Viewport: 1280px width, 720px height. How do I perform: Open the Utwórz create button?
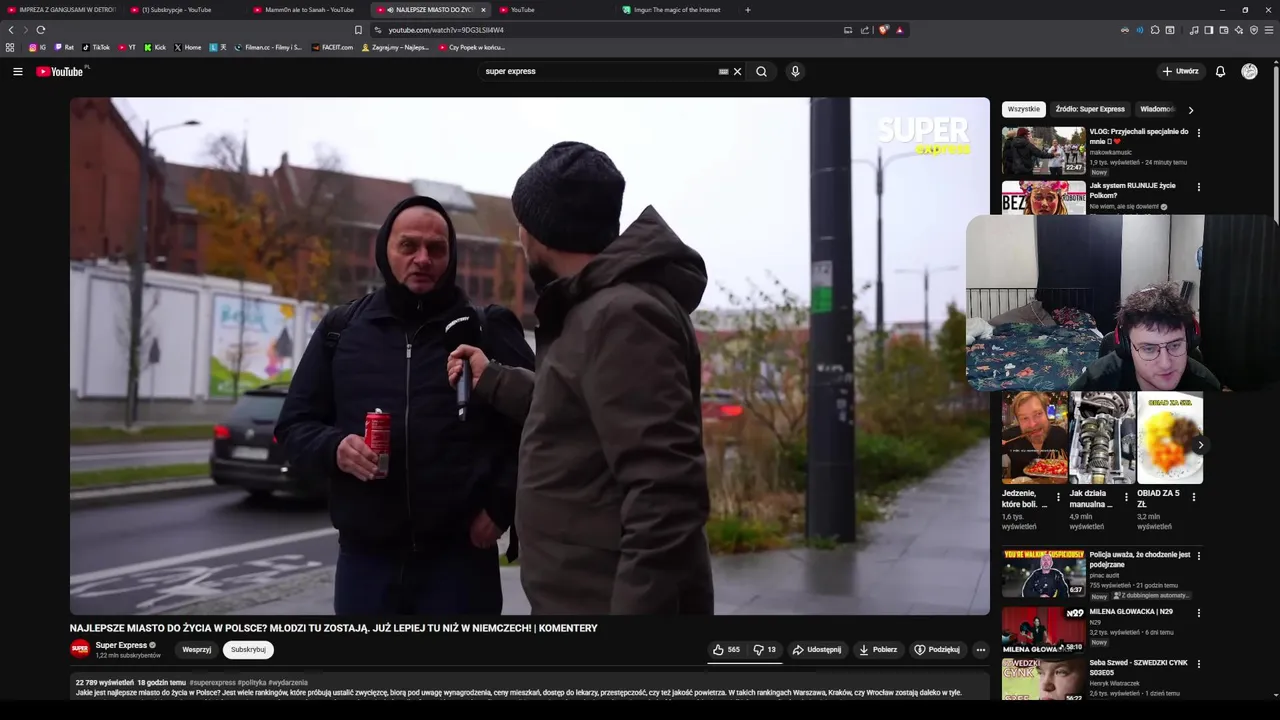1180,71
